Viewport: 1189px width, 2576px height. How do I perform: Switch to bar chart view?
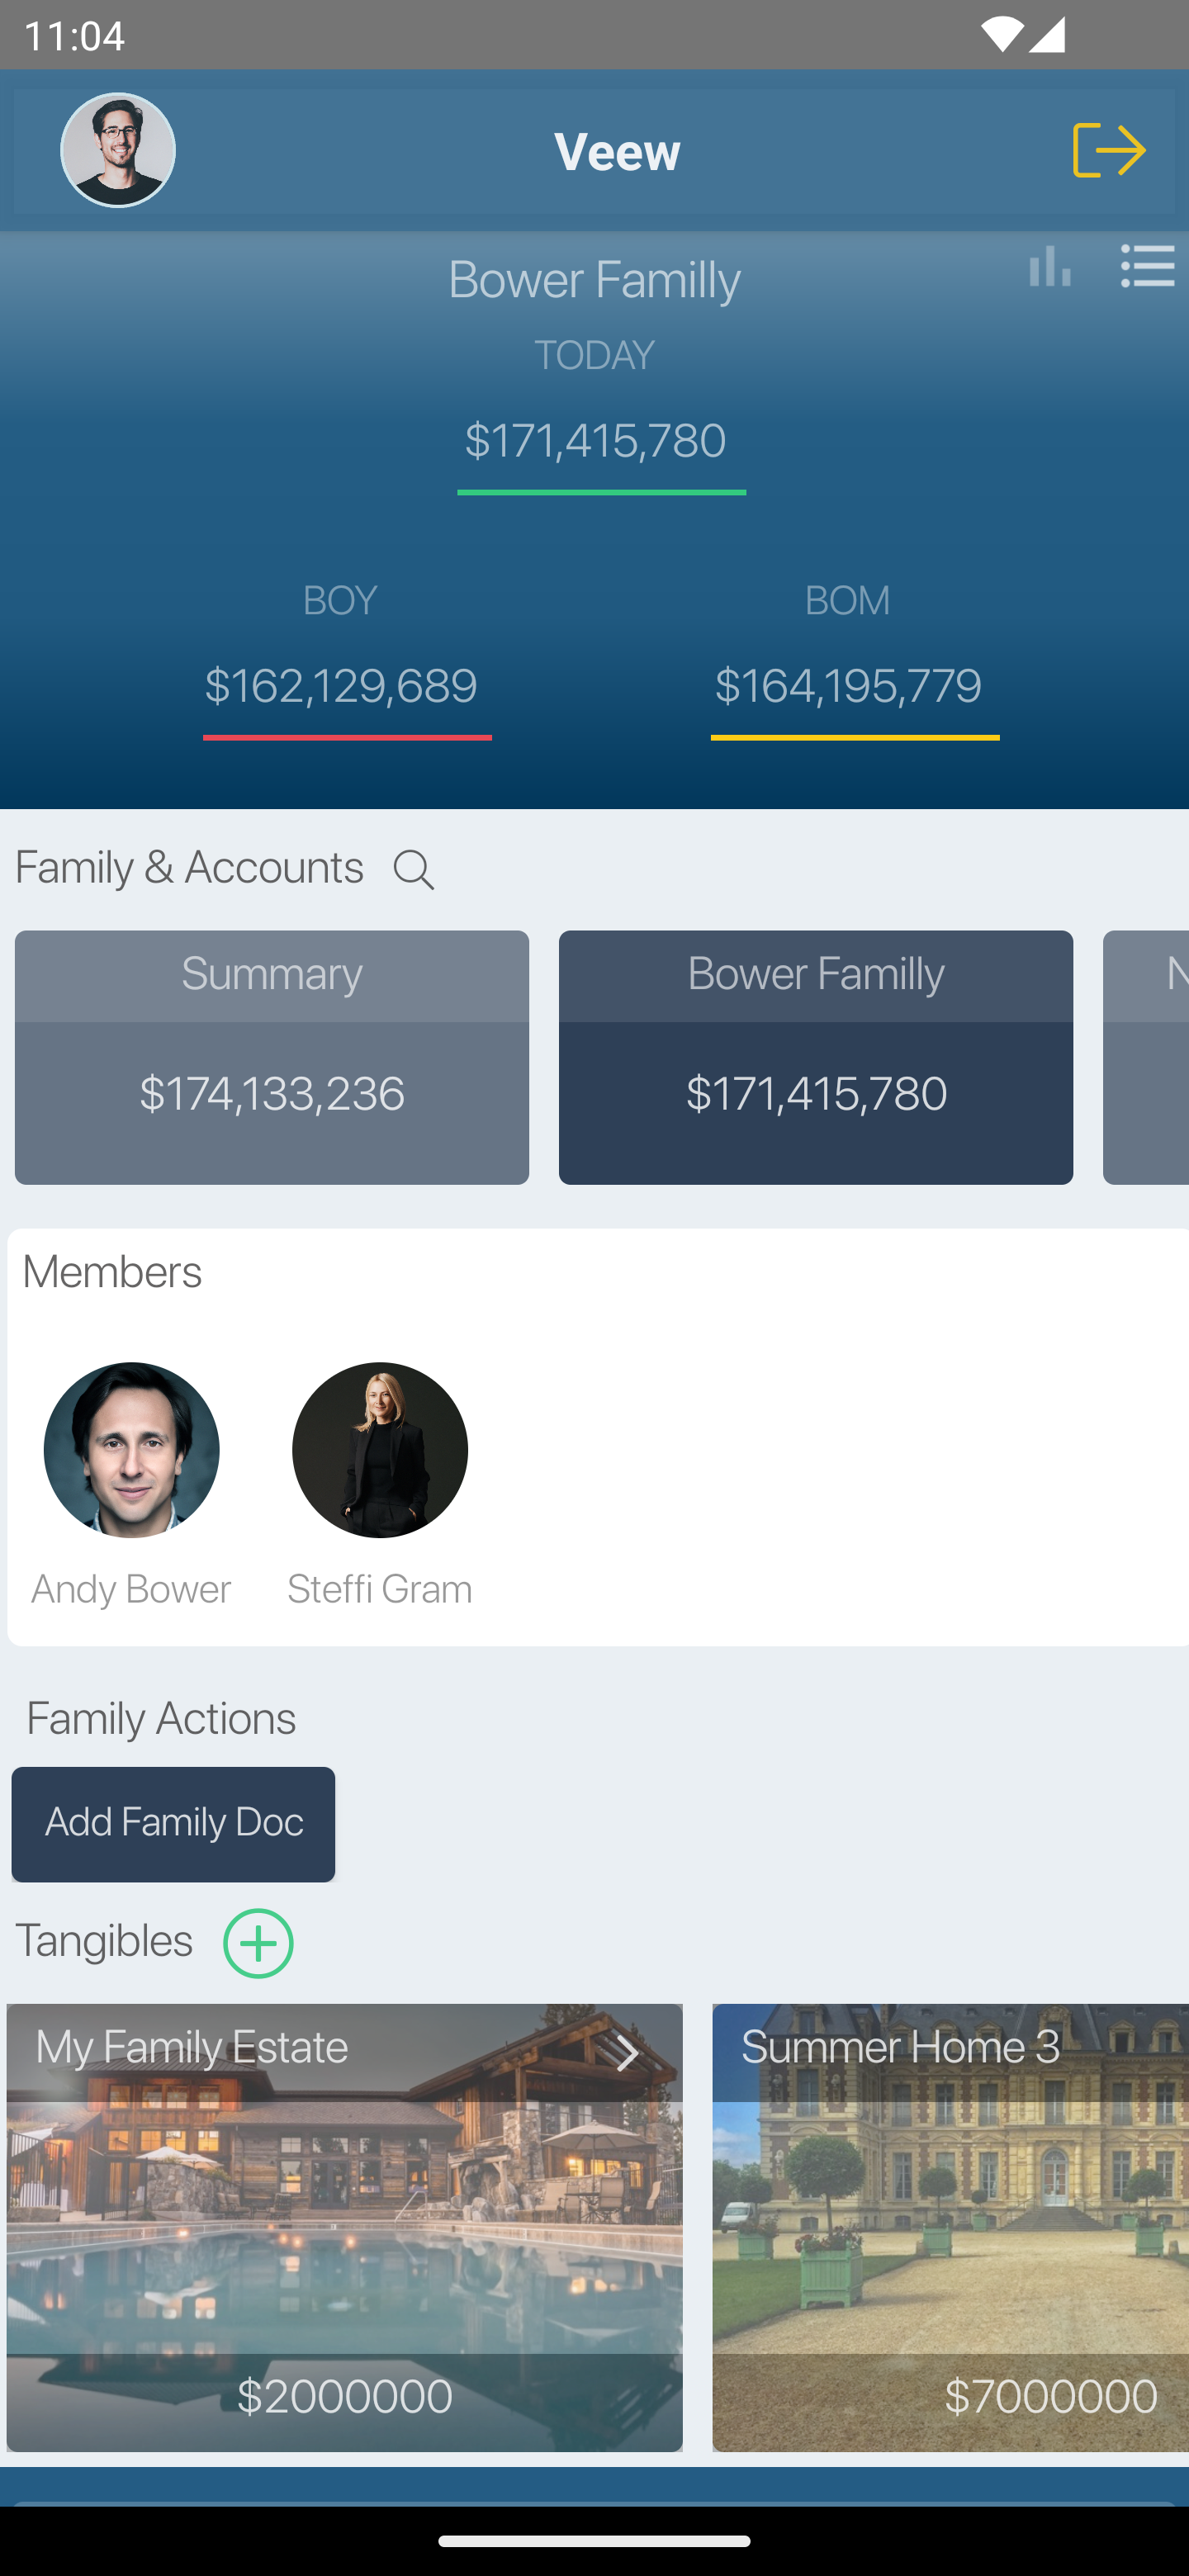pos(1049,267)
